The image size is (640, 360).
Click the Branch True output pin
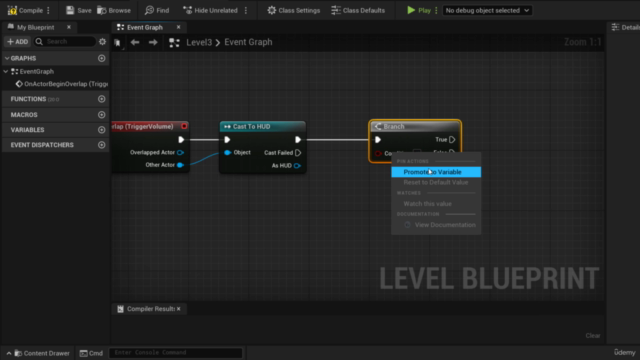tap(452, 140)
